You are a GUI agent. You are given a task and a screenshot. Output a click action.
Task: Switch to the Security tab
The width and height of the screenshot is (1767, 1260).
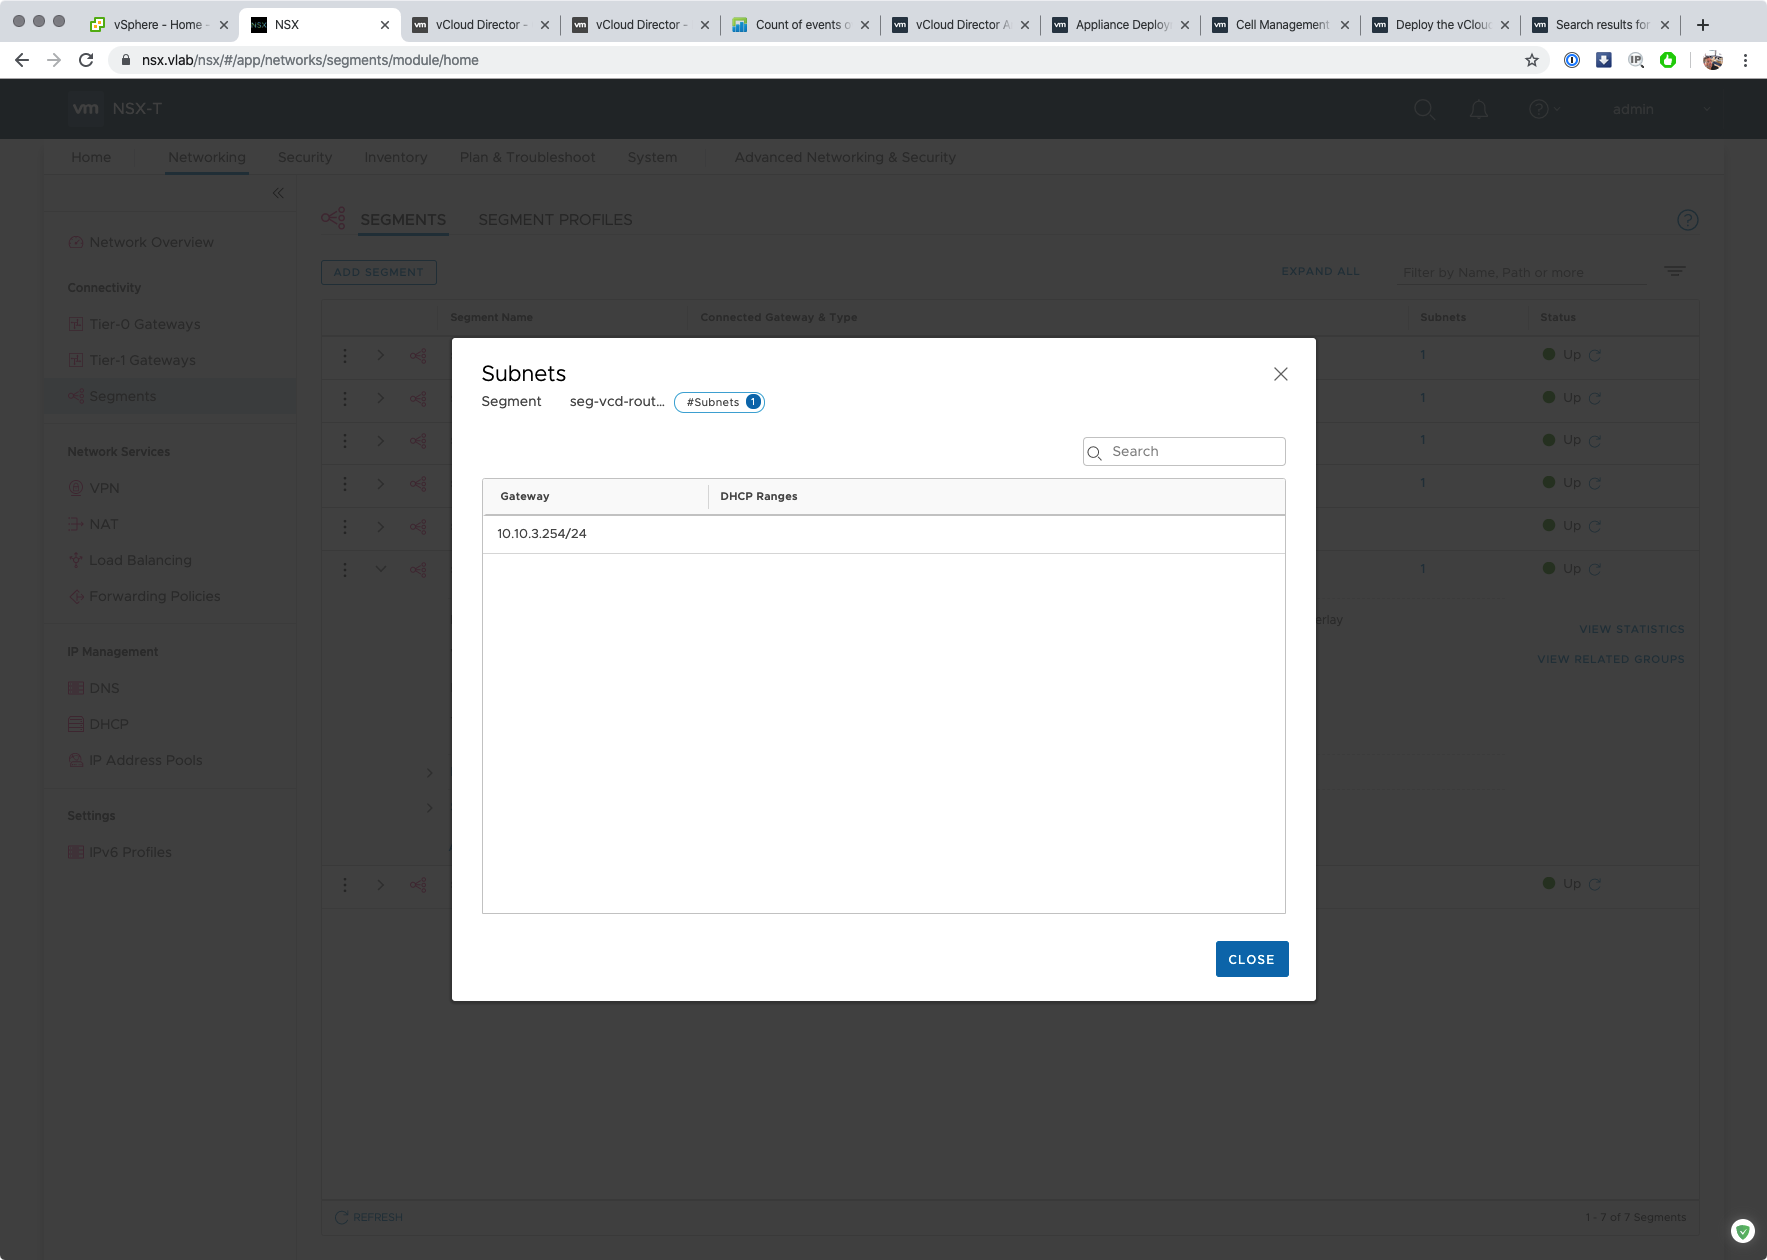pyautogui.click(x=304, y=157)
